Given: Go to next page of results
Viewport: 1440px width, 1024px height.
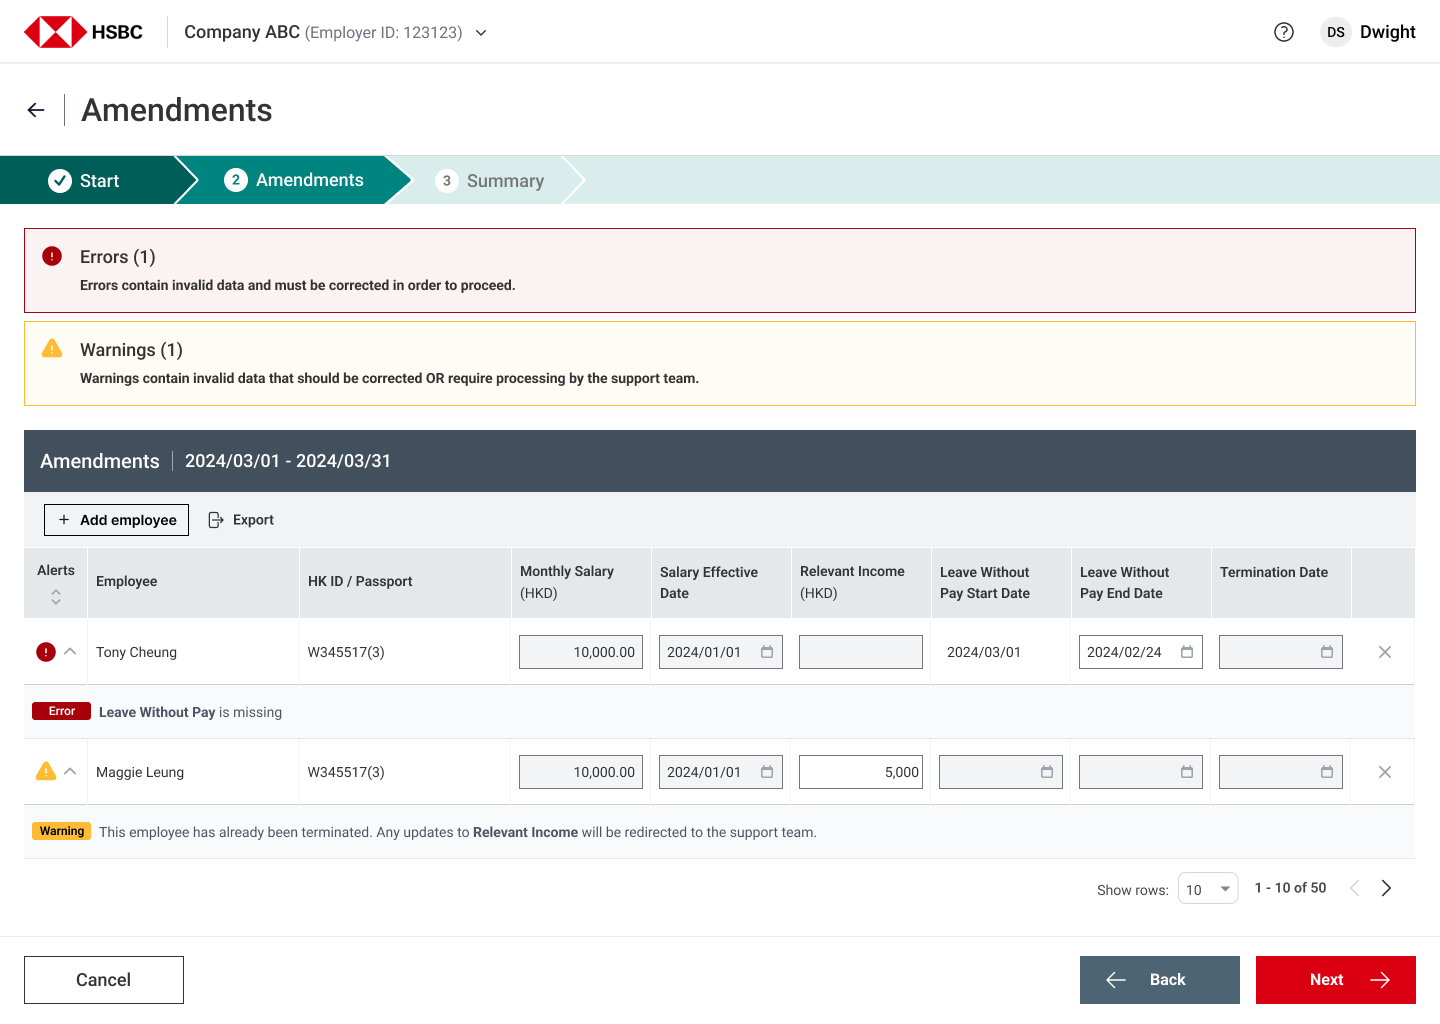Looking at the screenshot, I should coord(1386,888).
